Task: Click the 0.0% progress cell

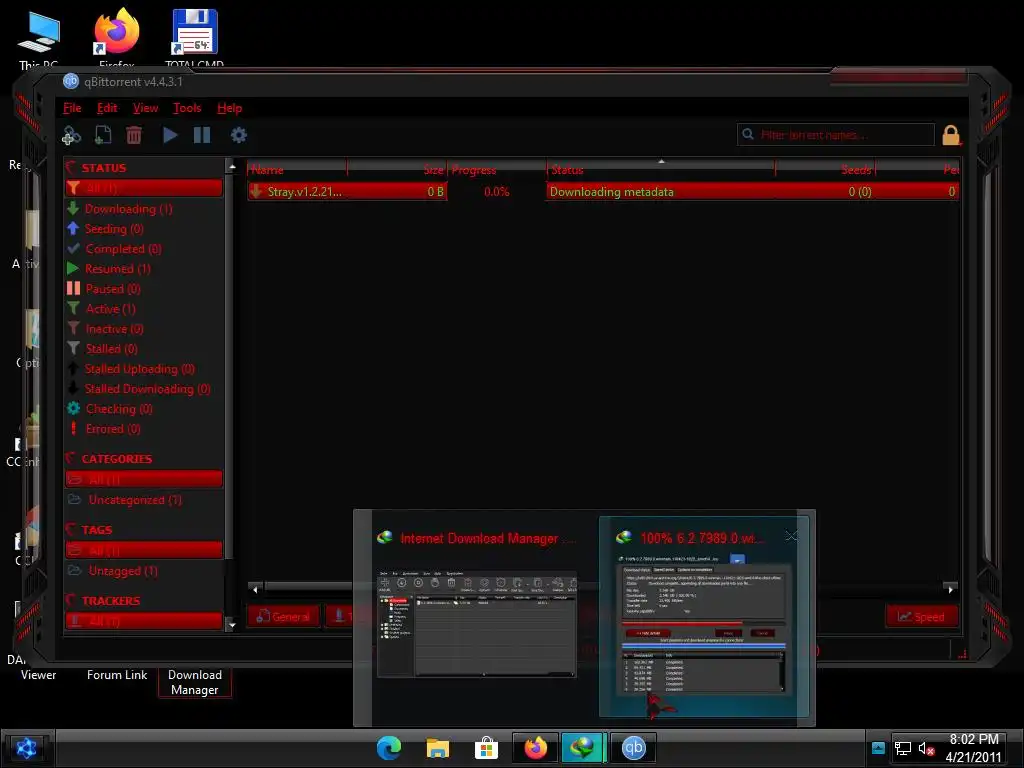Action: tap(496, 191)
